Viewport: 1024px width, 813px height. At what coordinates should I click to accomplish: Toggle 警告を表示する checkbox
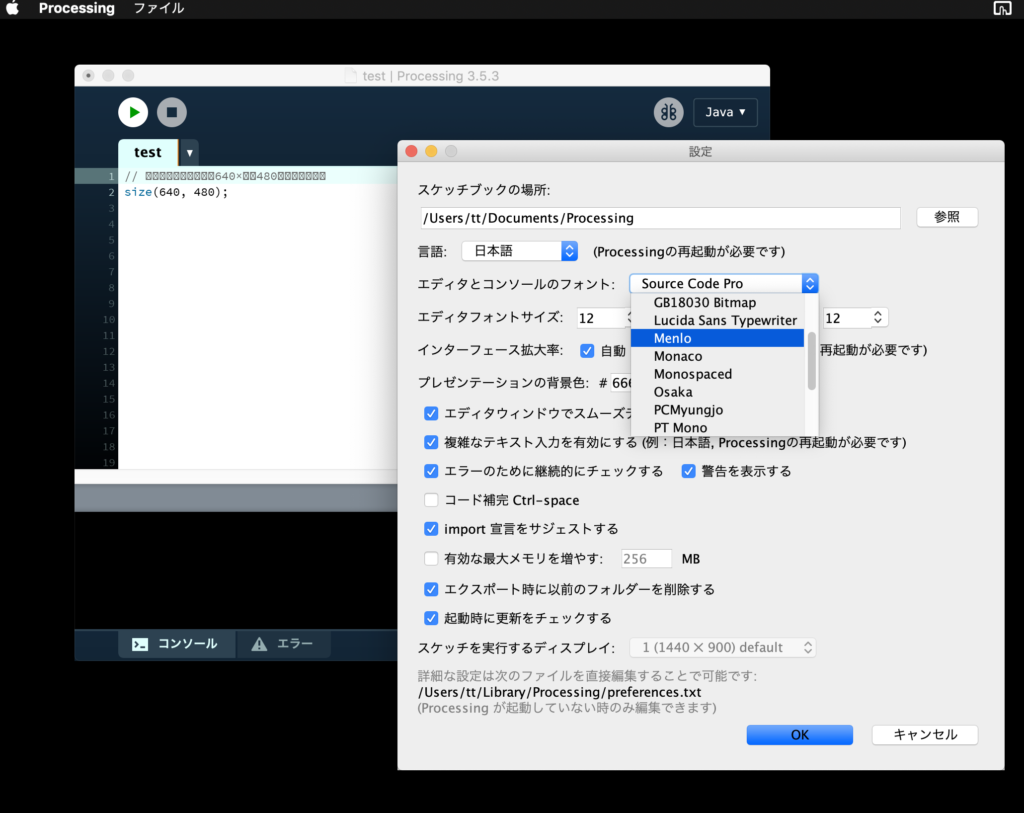[688, 471]
